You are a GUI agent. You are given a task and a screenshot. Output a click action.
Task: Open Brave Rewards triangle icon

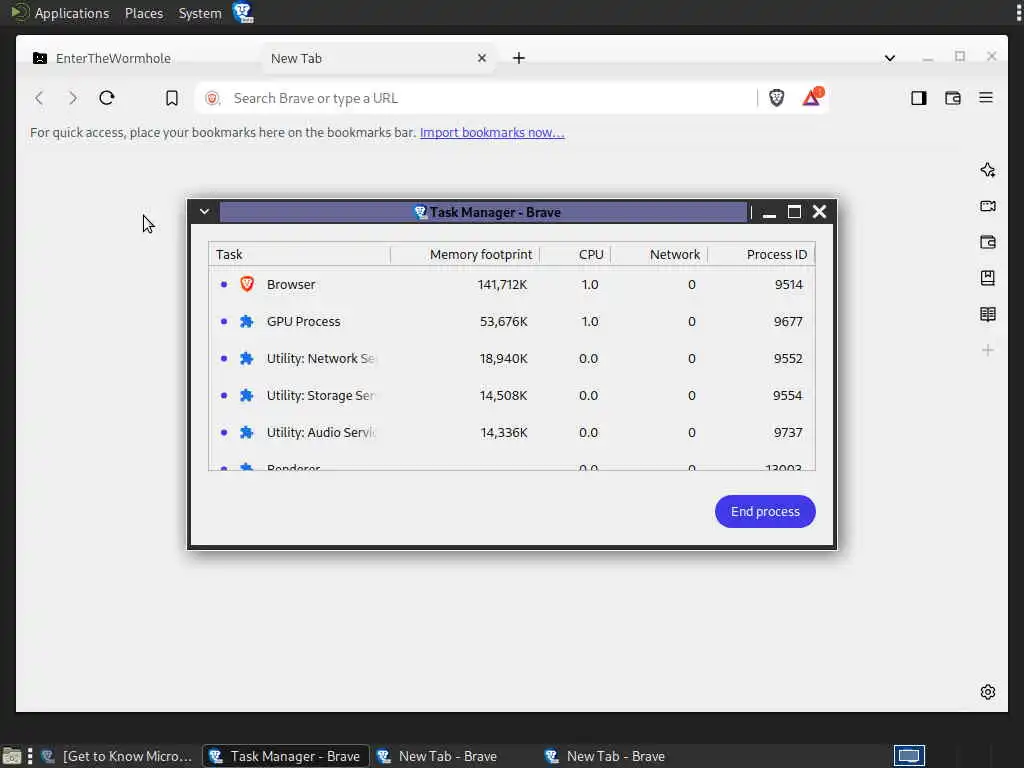coord(812,97)
